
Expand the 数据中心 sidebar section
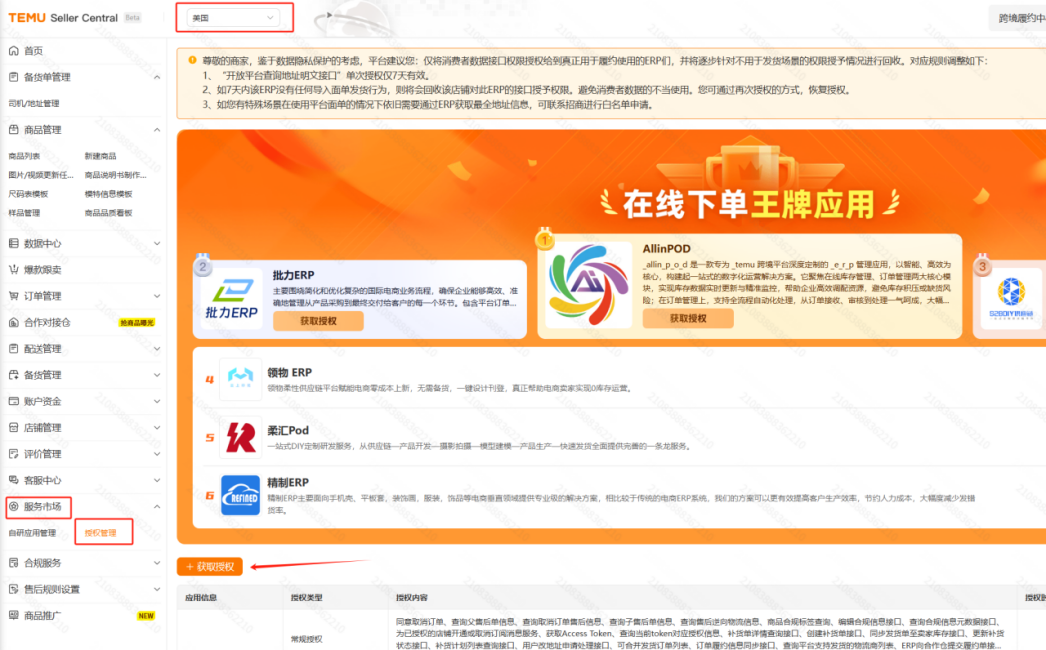(x=157, y=243)
